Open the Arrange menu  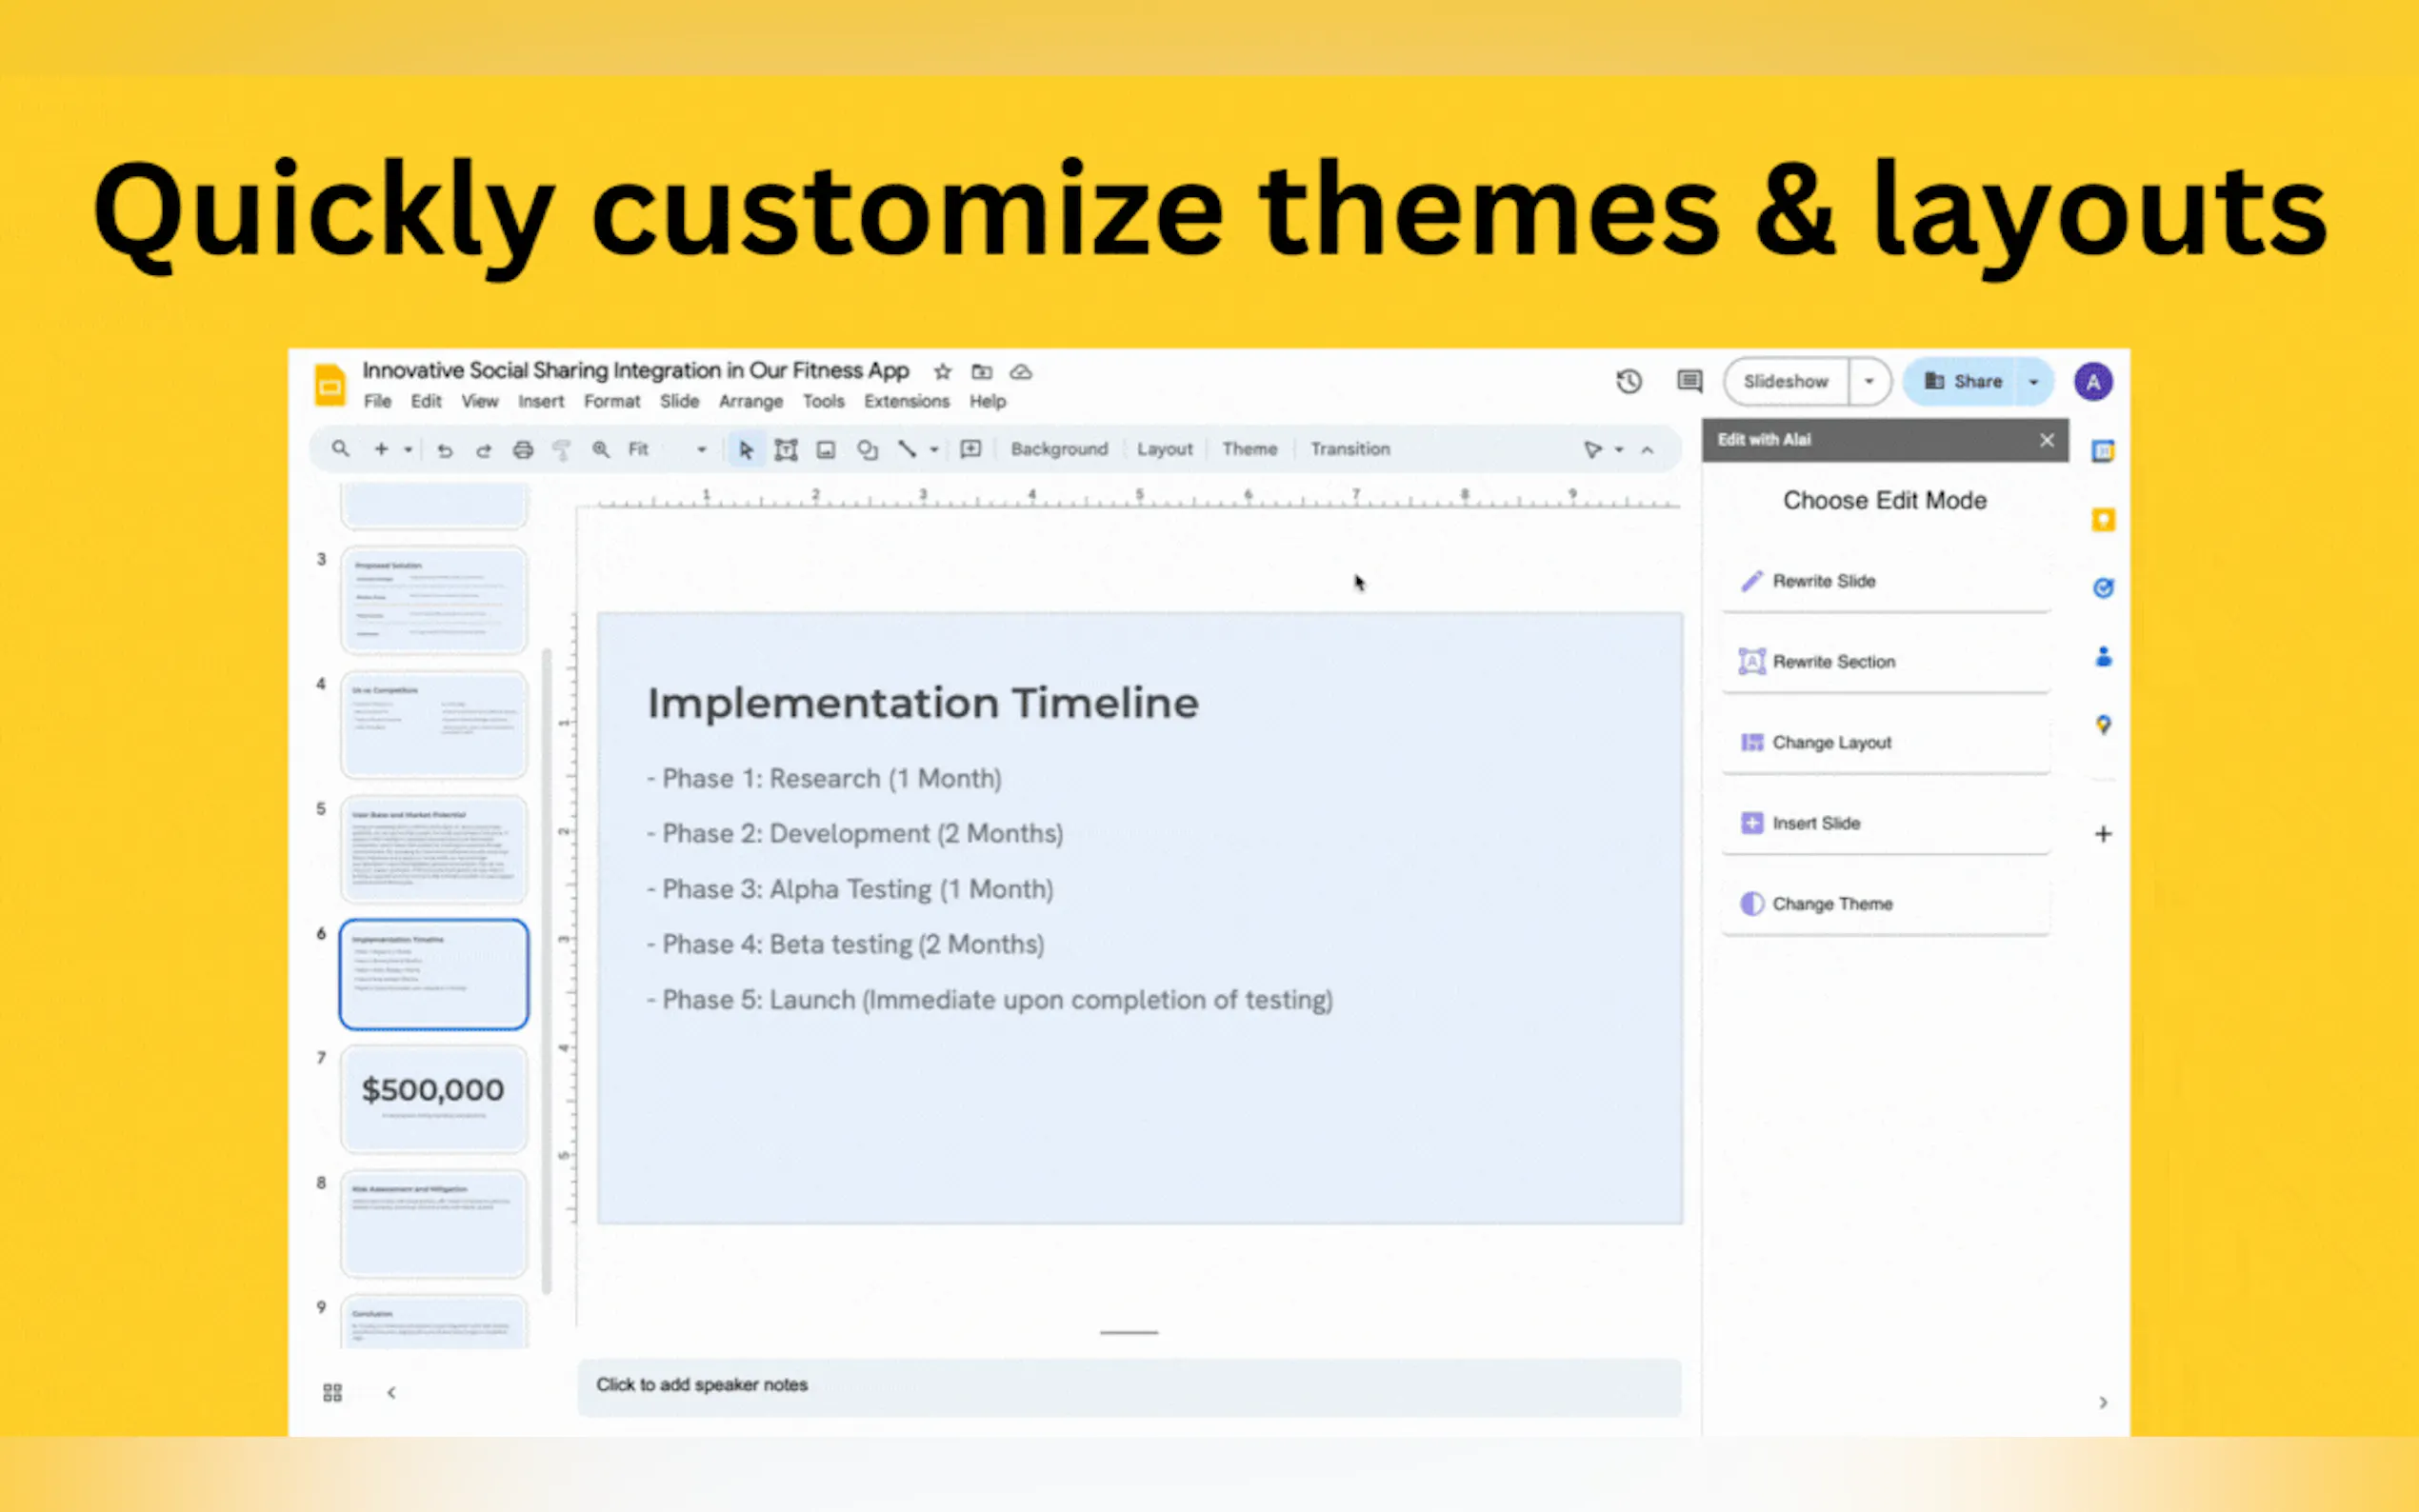(x=751, y=401)
